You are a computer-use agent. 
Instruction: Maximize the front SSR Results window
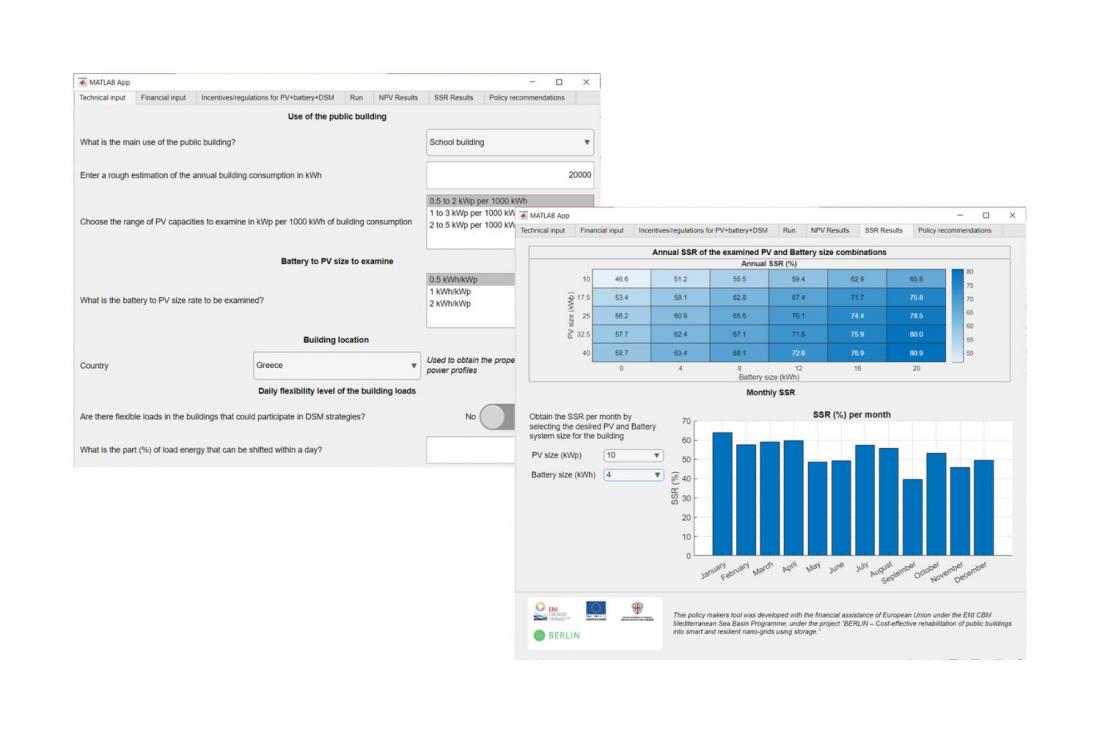coord(986,215)
